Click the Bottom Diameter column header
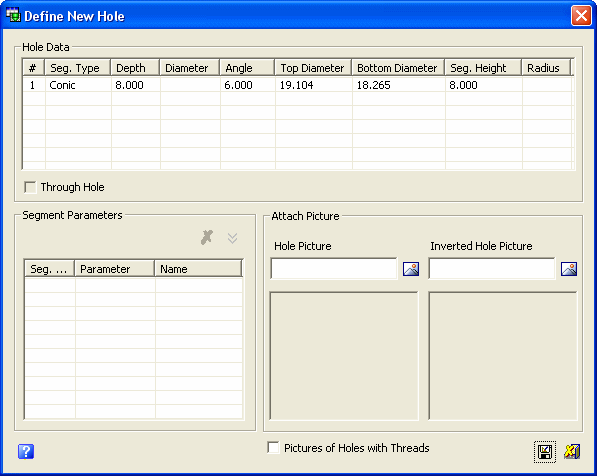This screenshot has height=476, width=597. point(398,68)
